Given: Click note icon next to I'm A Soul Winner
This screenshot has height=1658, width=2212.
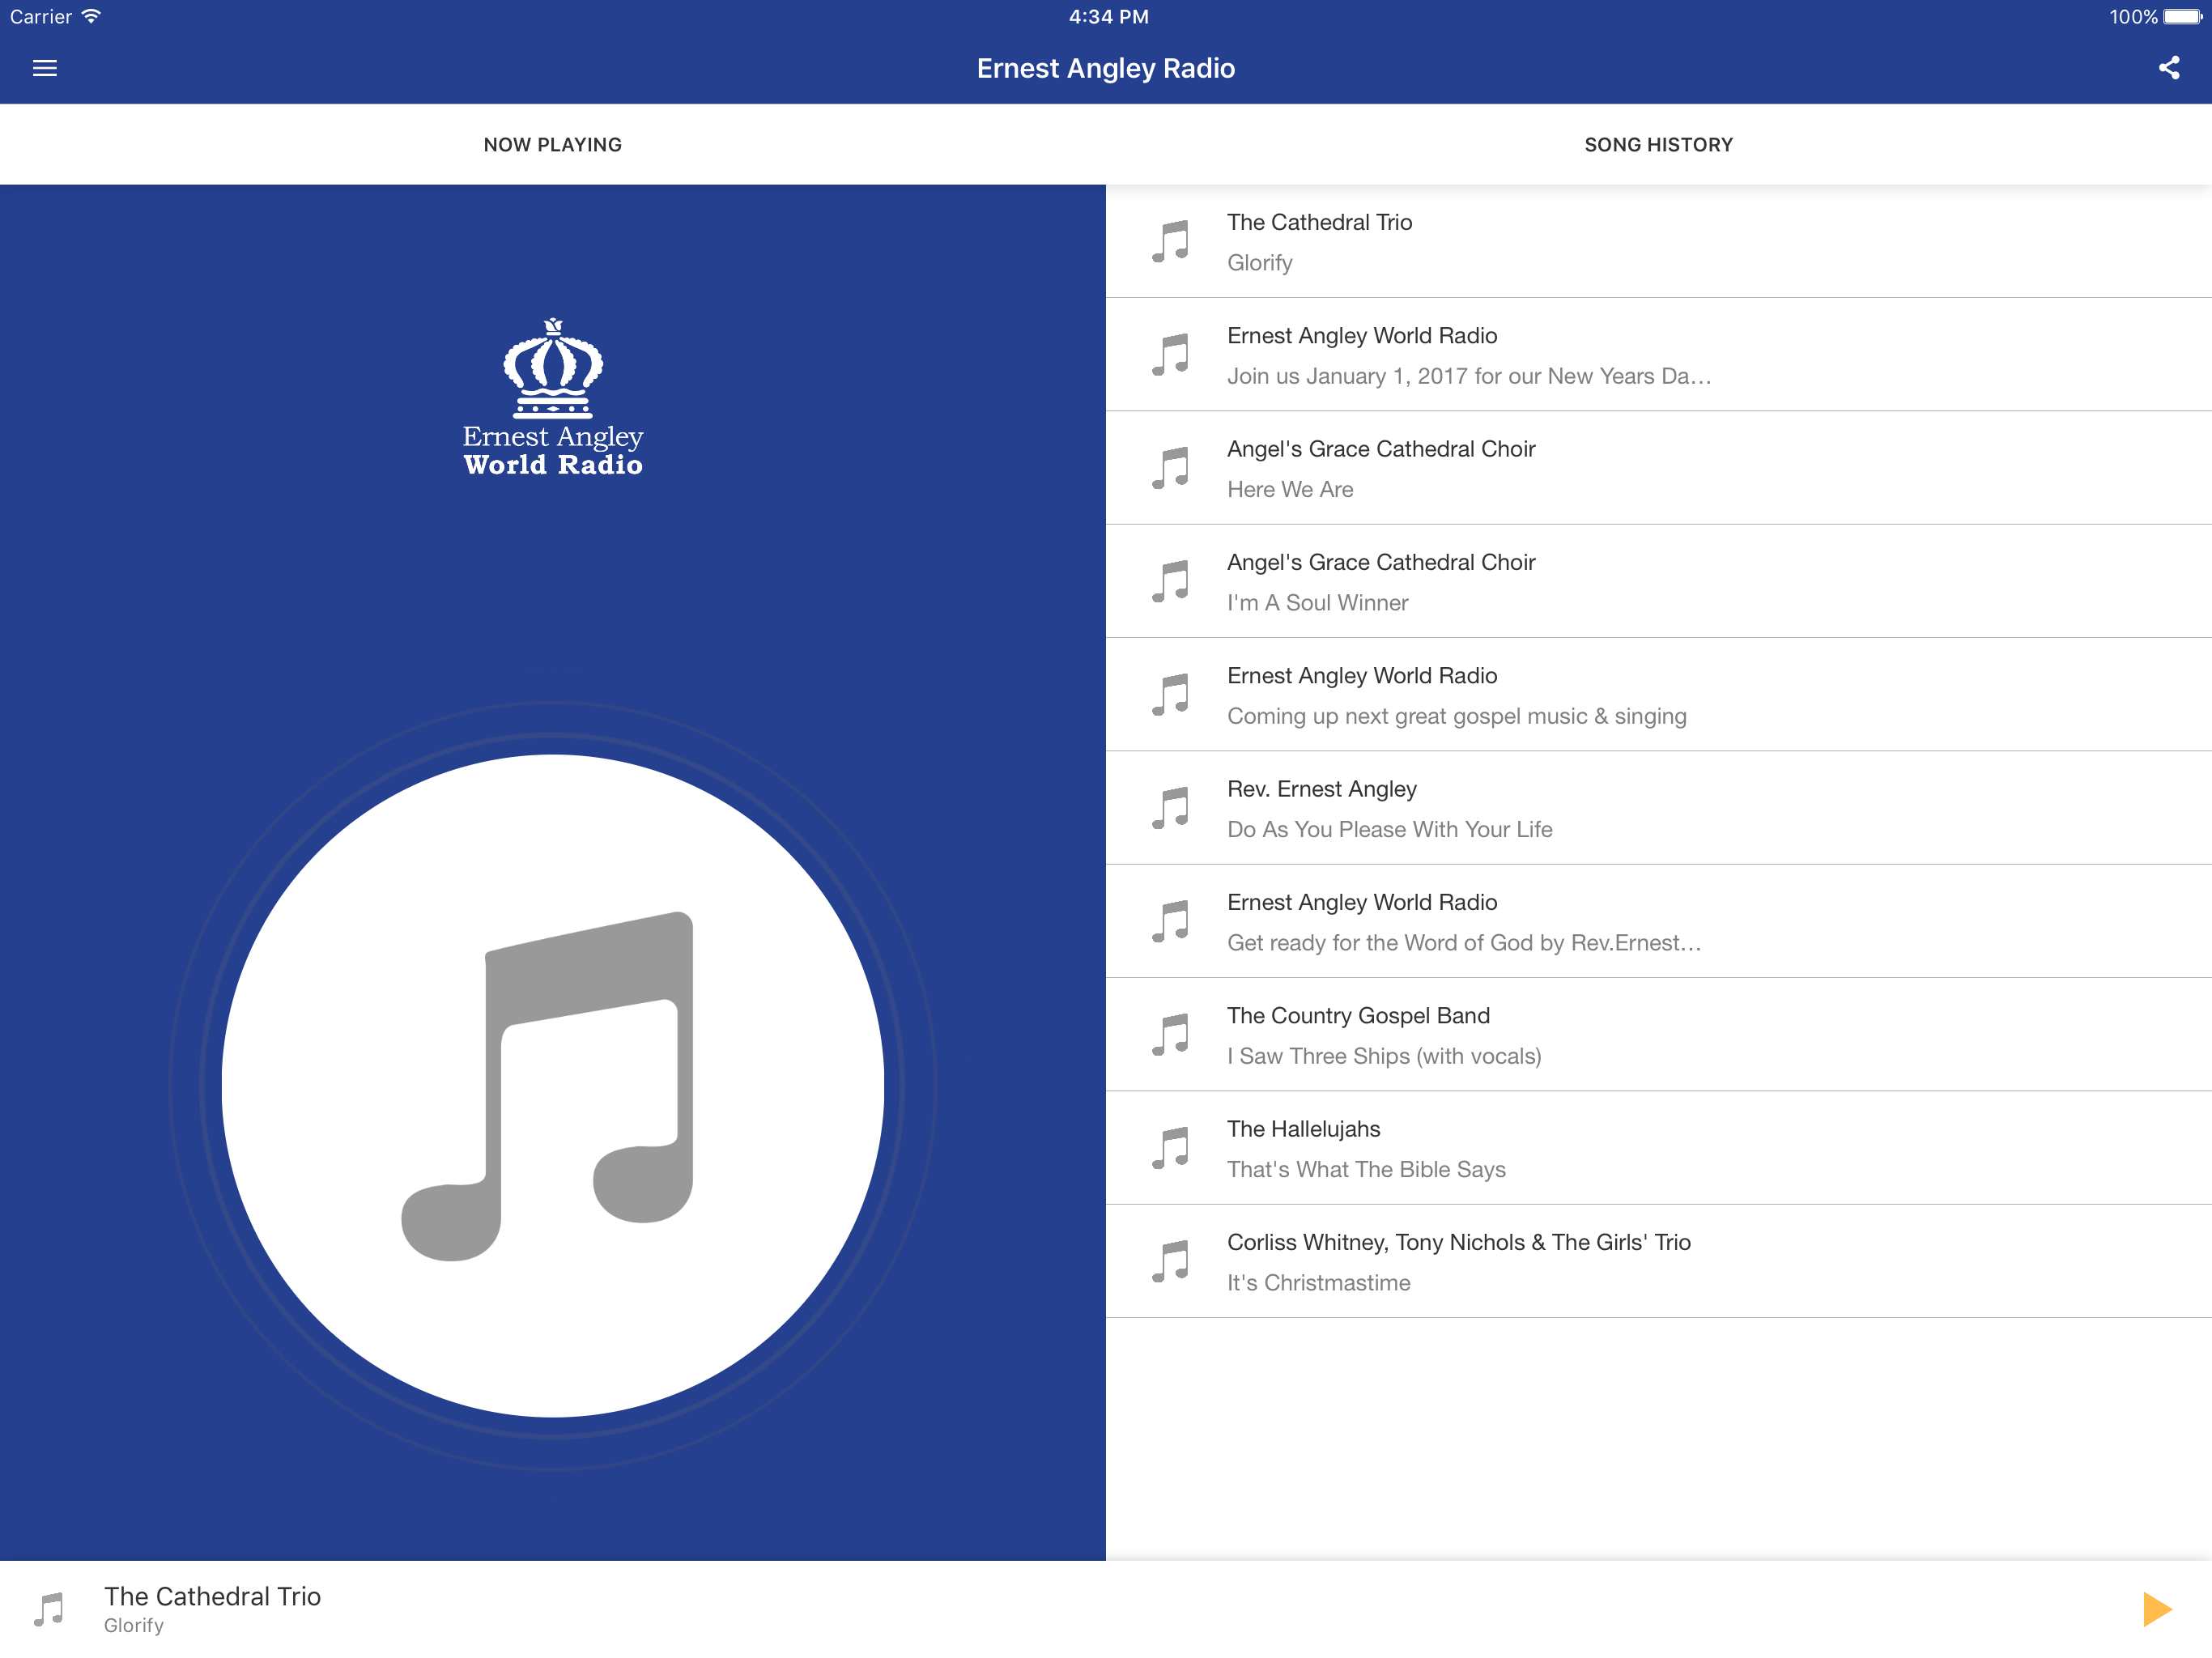Looking at the screenshot, I should coord(1170,582).
